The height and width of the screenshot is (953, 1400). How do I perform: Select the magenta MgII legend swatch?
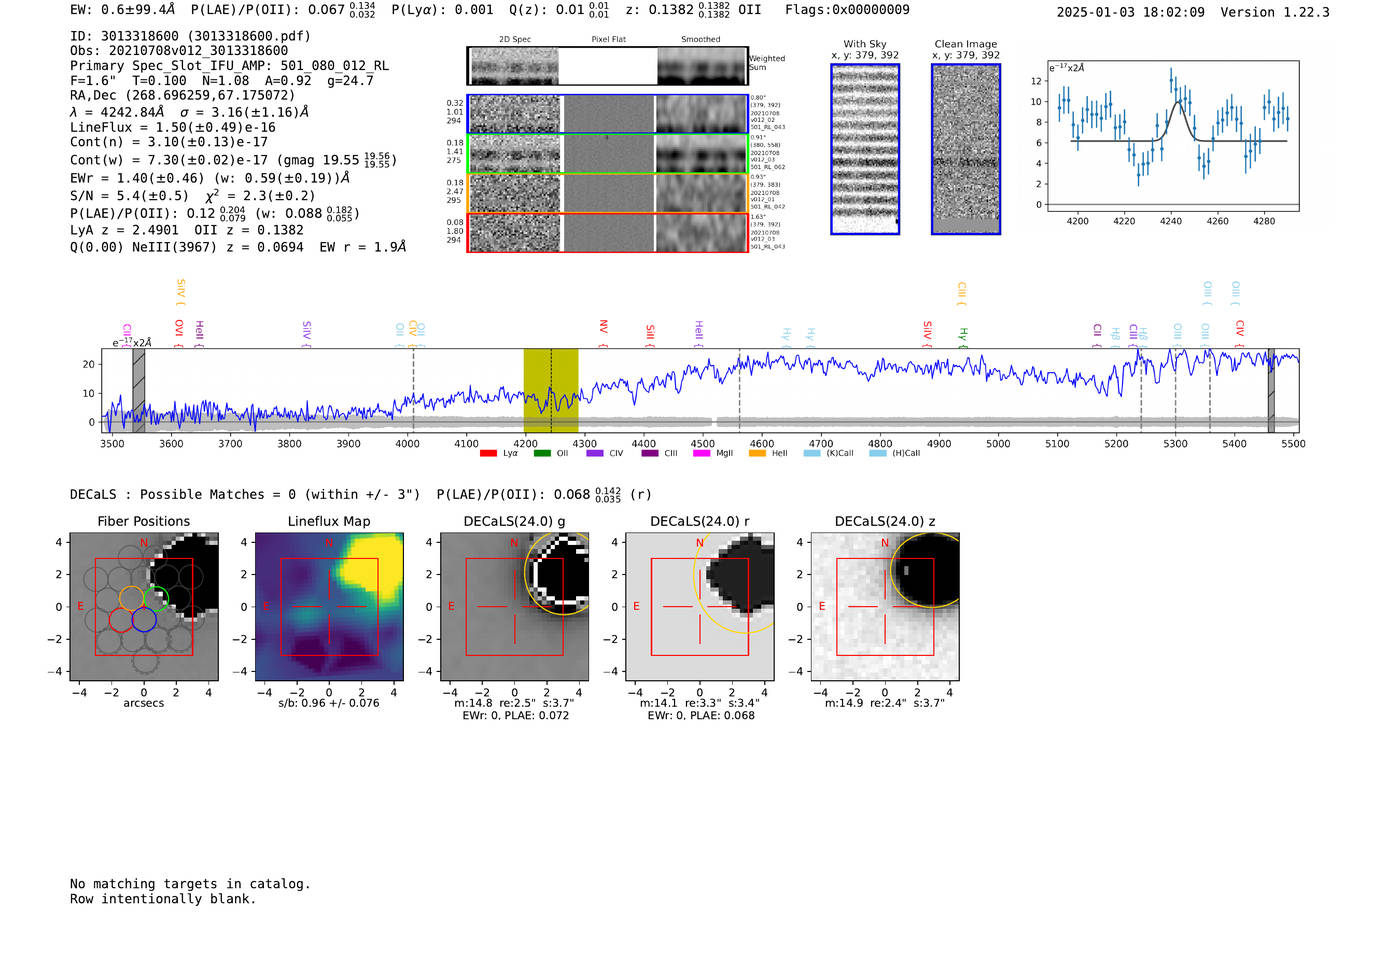[701, 453]
